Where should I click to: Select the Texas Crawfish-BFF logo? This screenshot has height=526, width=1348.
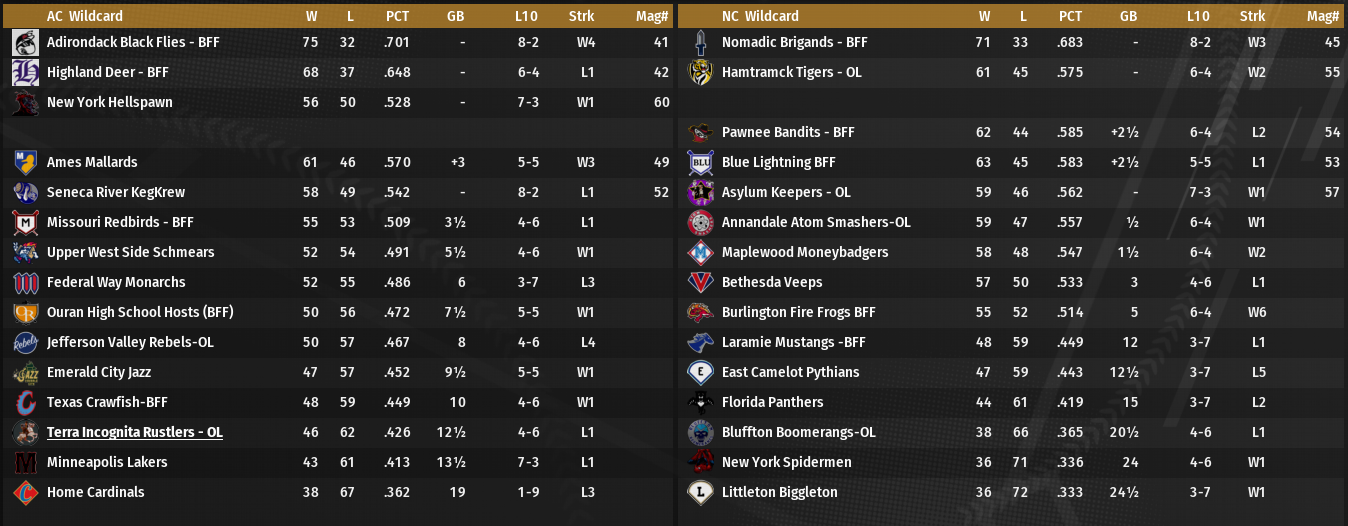pyautogui.click(x=25, y=402)
